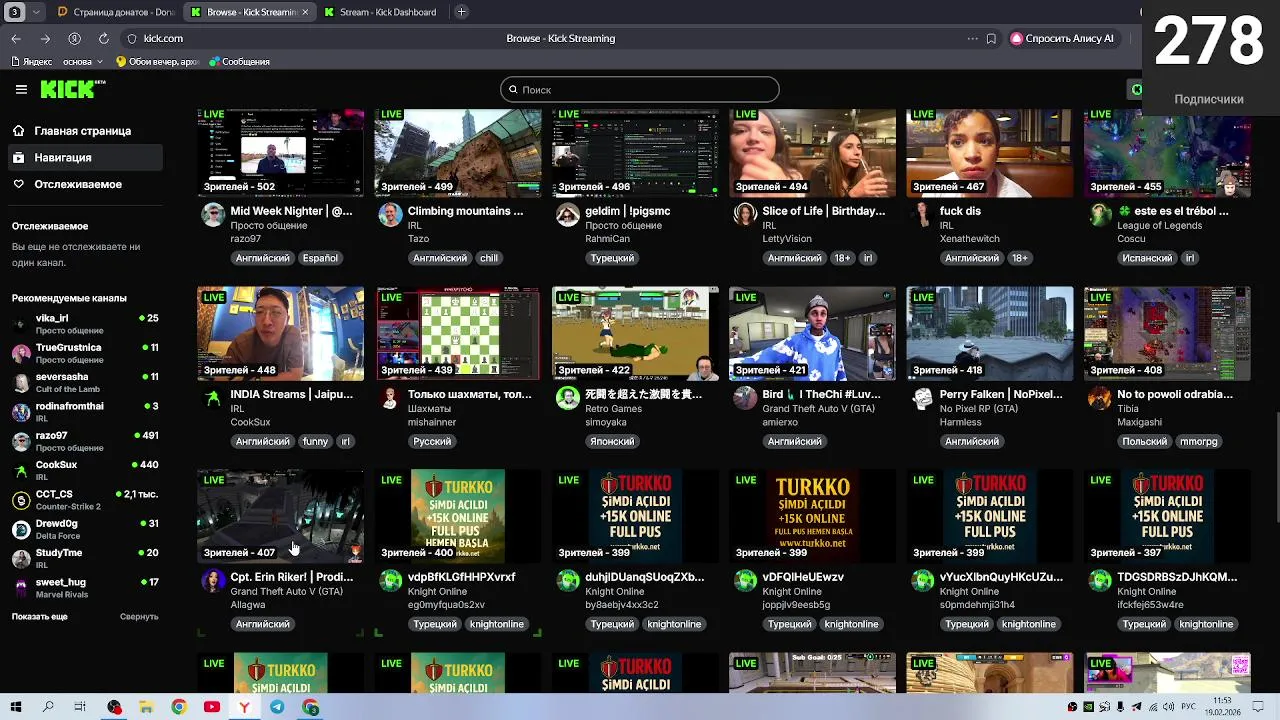Click 'Спросить Алису AI' button
The image size is (1280, 720).
click(1062, 38)
